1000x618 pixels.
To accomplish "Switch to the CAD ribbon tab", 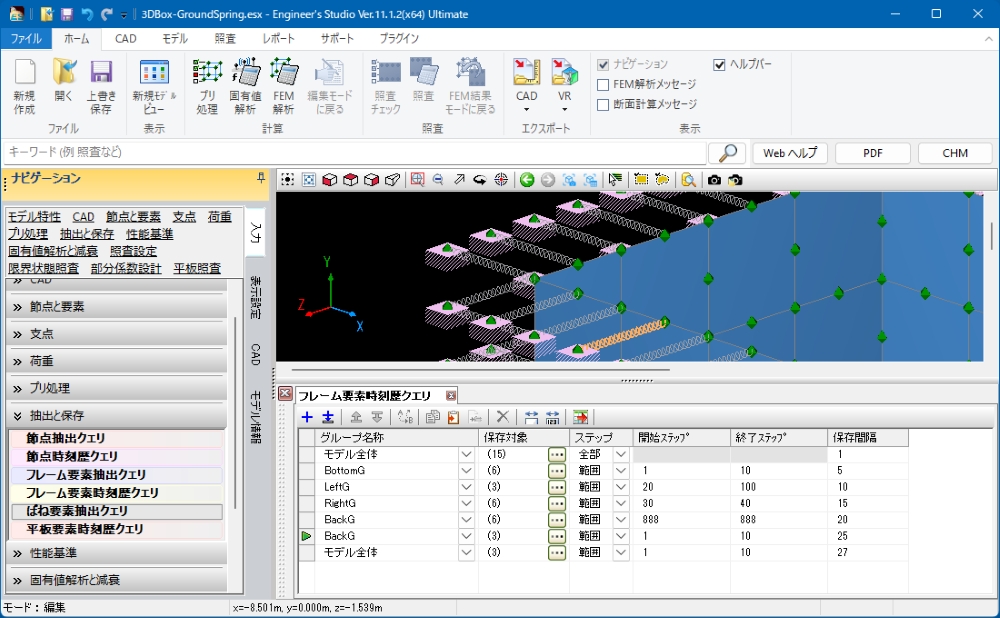I will [x=126, y=38].
